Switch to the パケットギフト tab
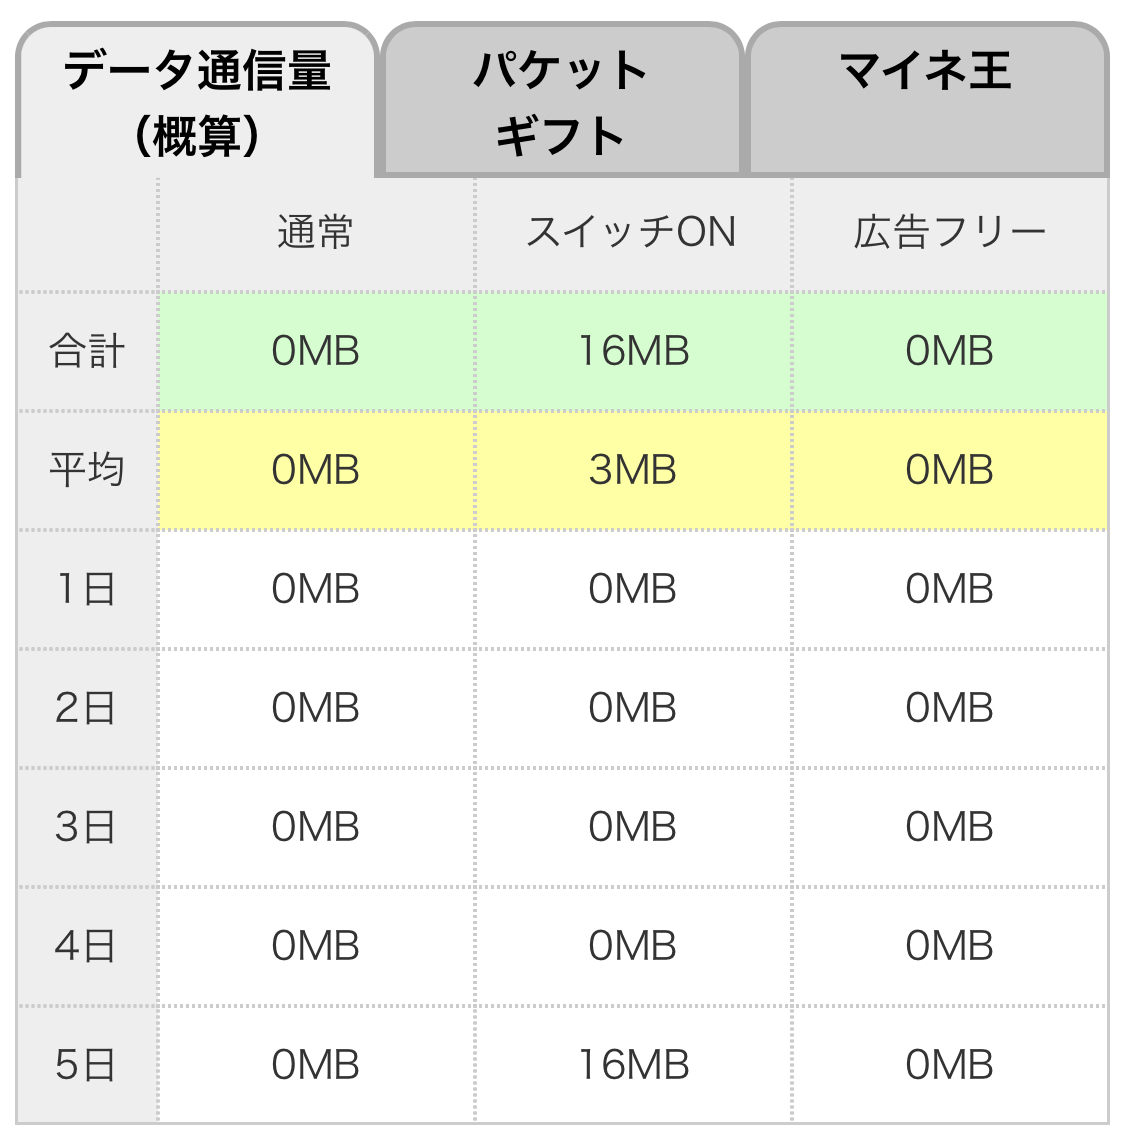Screen dimensions: 1125x1144 point(561,102)
